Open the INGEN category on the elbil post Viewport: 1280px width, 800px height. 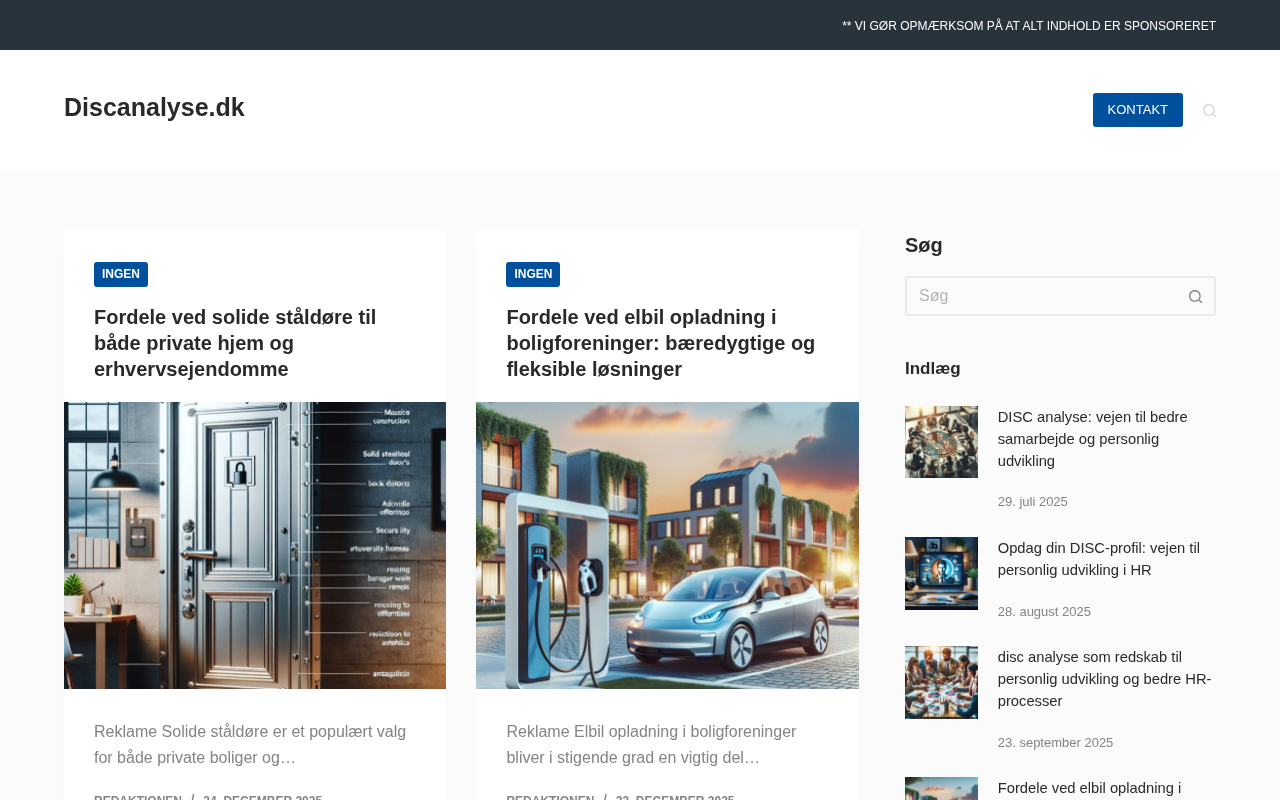pyautogui.click(x=533, y=274)
